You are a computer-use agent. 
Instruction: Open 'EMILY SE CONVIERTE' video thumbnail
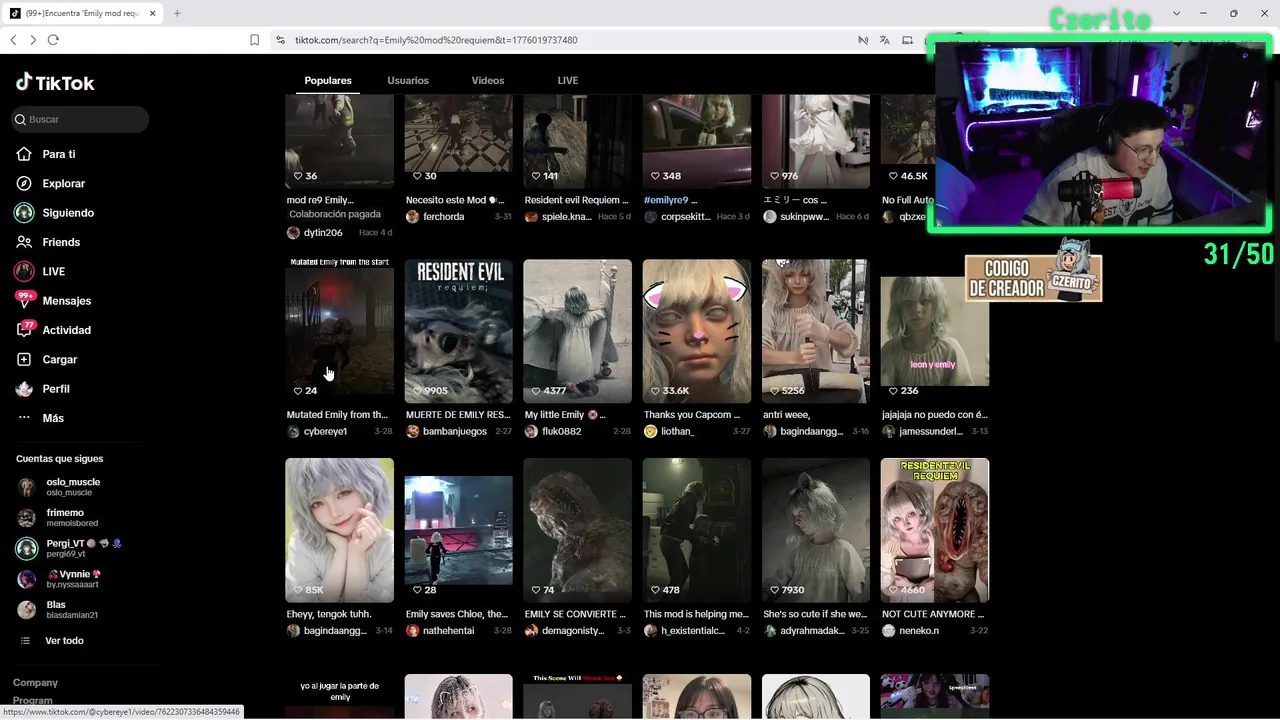click(x=577, y=530)
